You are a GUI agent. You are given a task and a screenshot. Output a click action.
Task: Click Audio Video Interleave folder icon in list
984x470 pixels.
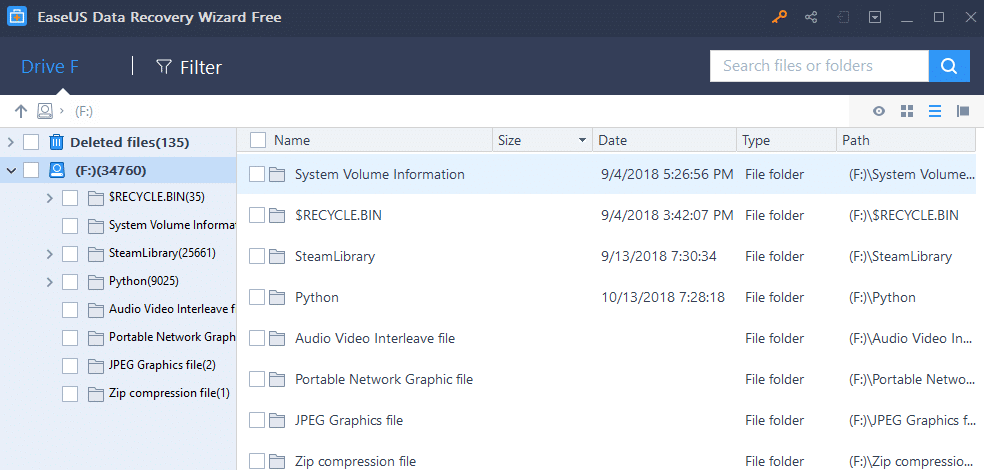coord(277,338)
